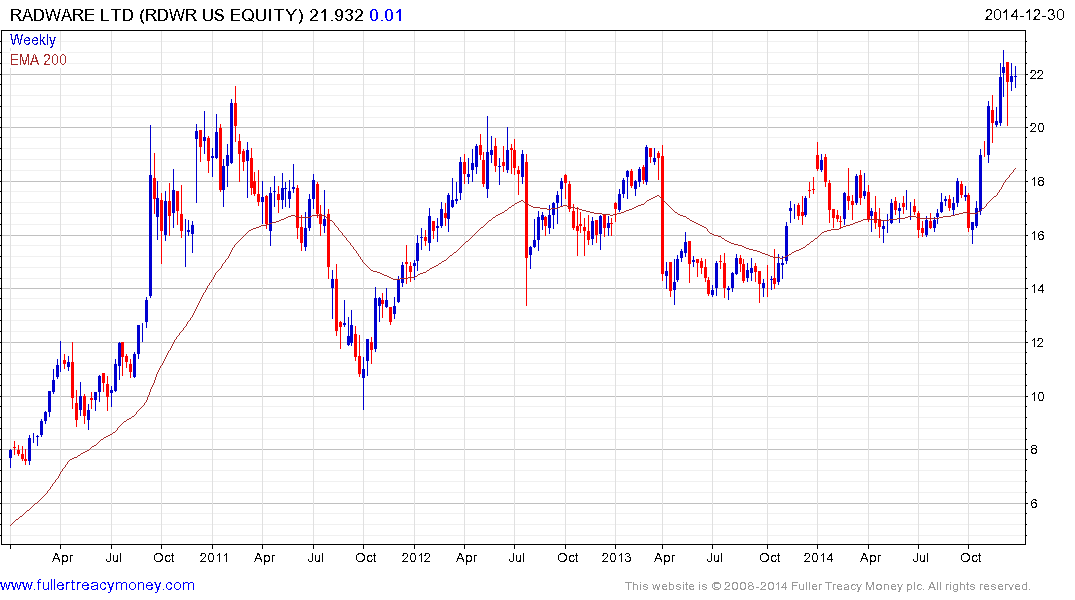This screenshot has height=600, width=1075.
Task: Click the 2013 year label on x-axis
Action: click(616, 557)
